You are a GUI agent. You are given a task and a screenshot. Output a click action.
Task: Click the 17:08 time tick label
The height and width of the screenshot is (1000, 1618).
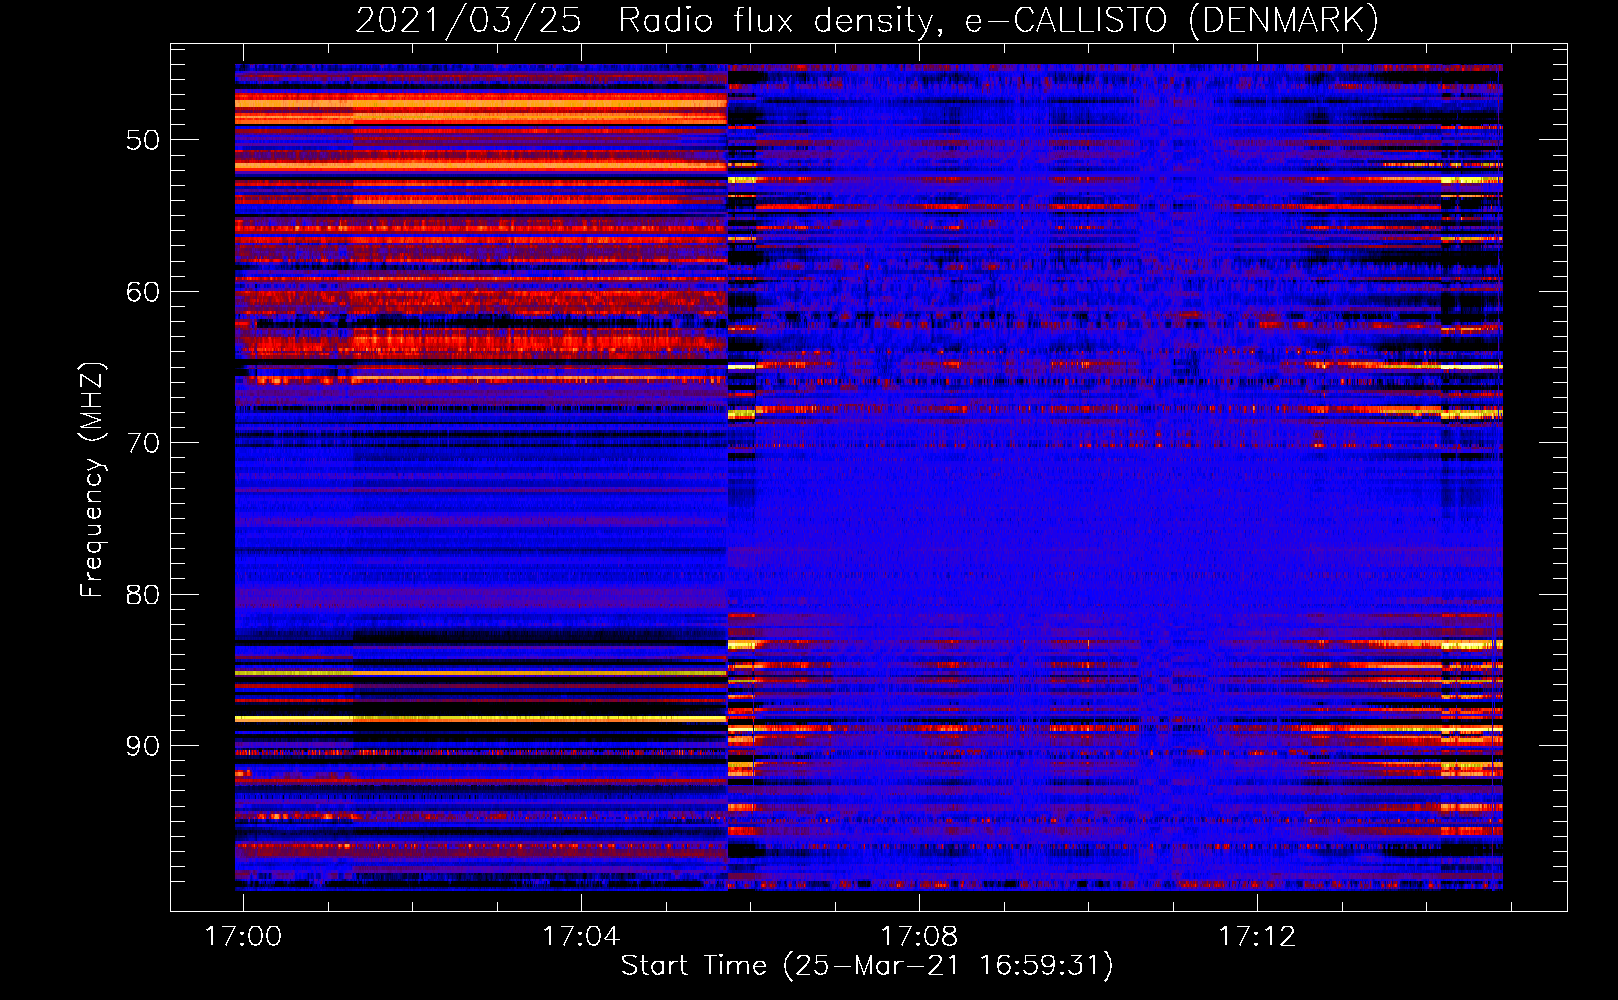919,937
